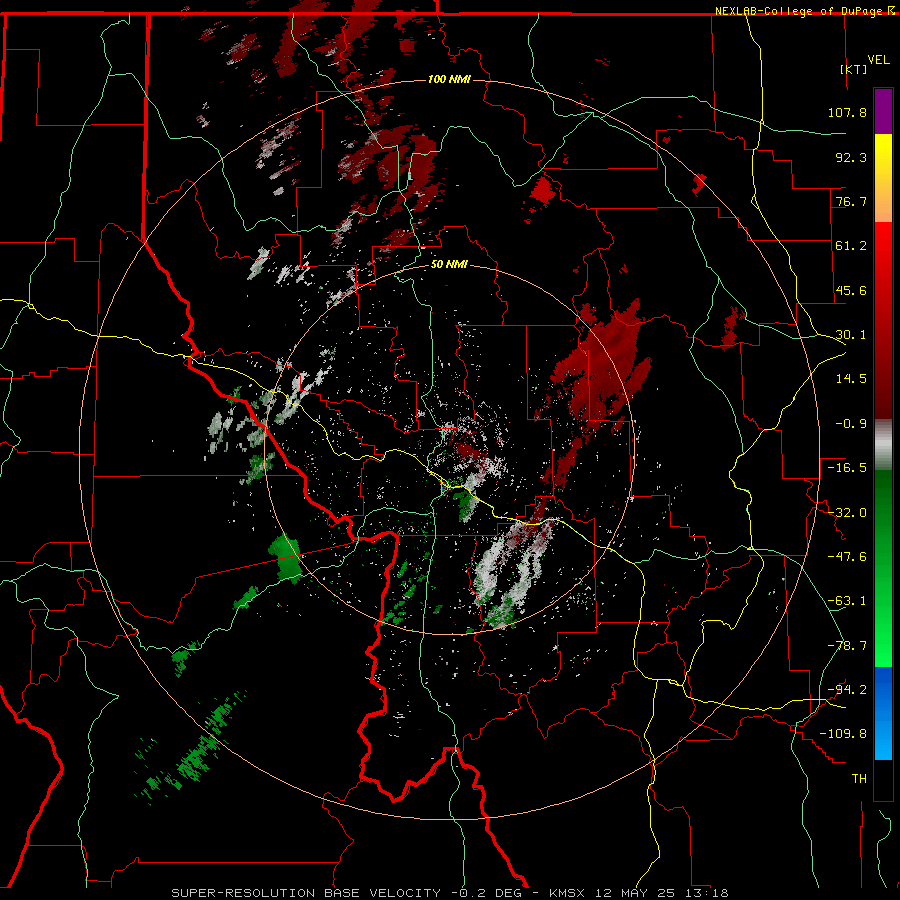Click the 30.1 velocity scale value
The width and height of the screenshot is (900, 900).
[851, 335]
